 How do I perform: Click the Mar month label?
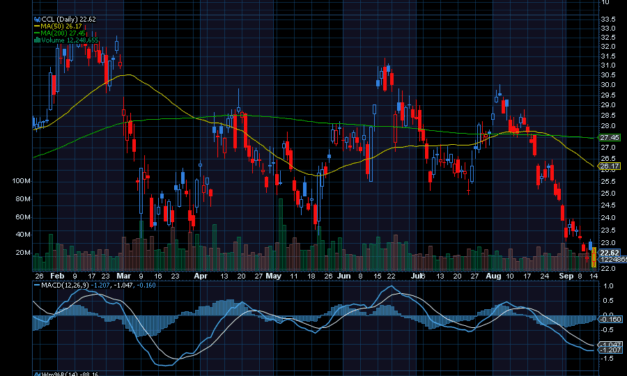(x=124, y=276)
